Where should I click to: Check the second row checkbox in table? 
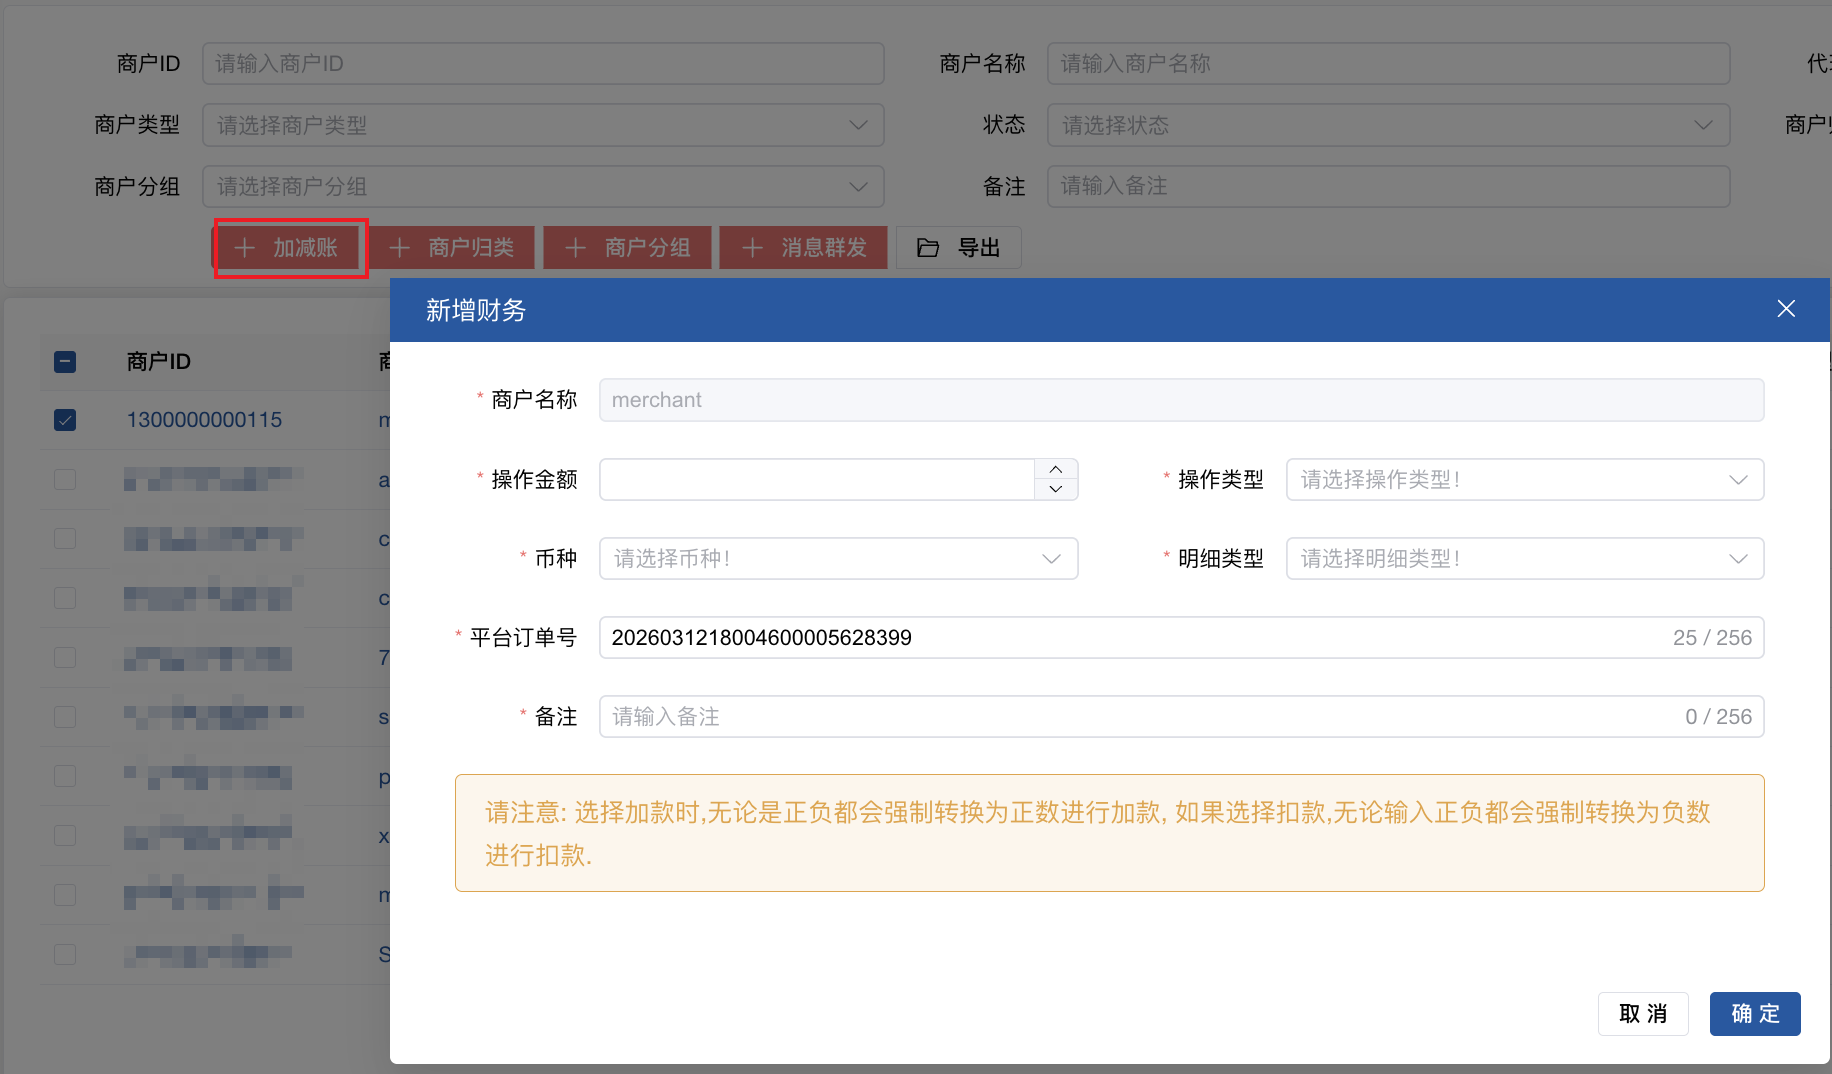[65, 480]
